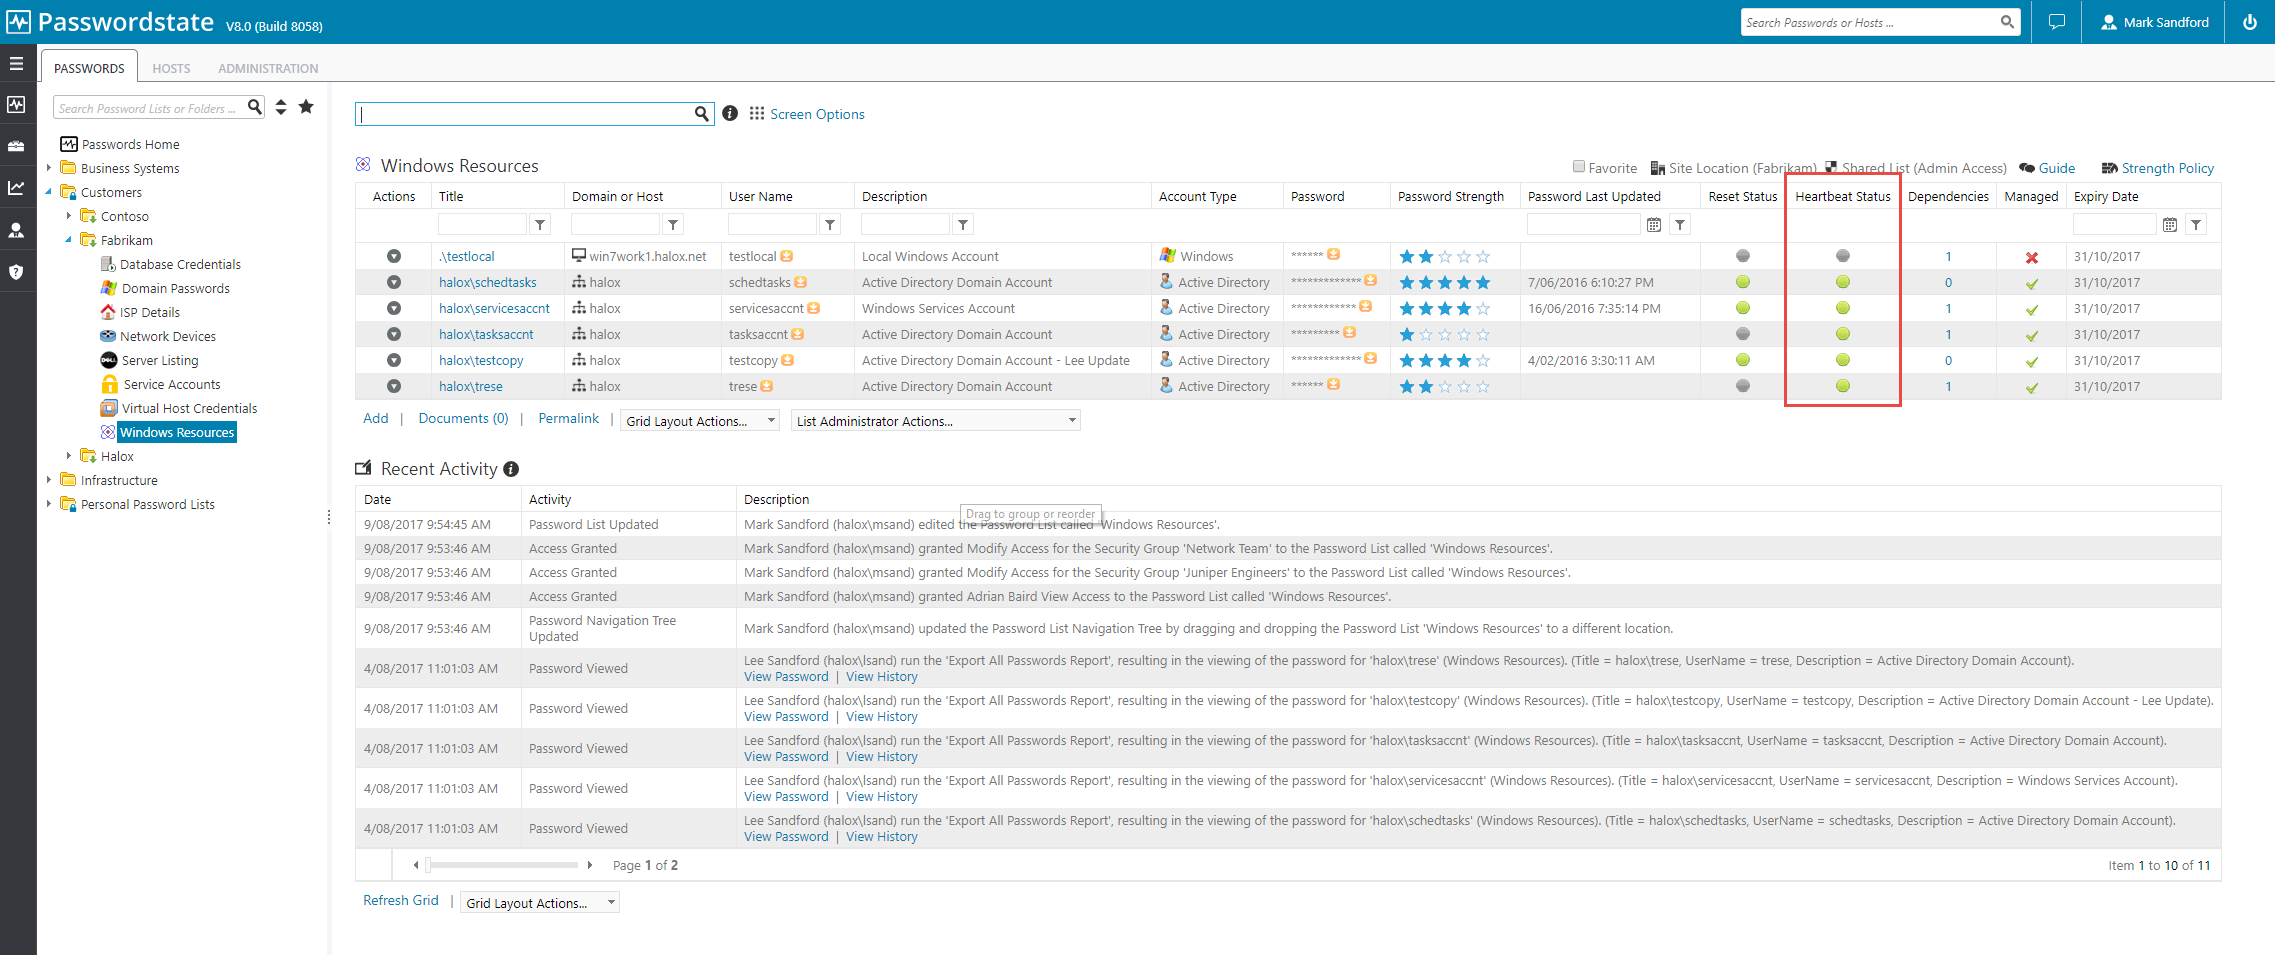Toggle expand/collapse arrows beside tree search

[281, 107]
